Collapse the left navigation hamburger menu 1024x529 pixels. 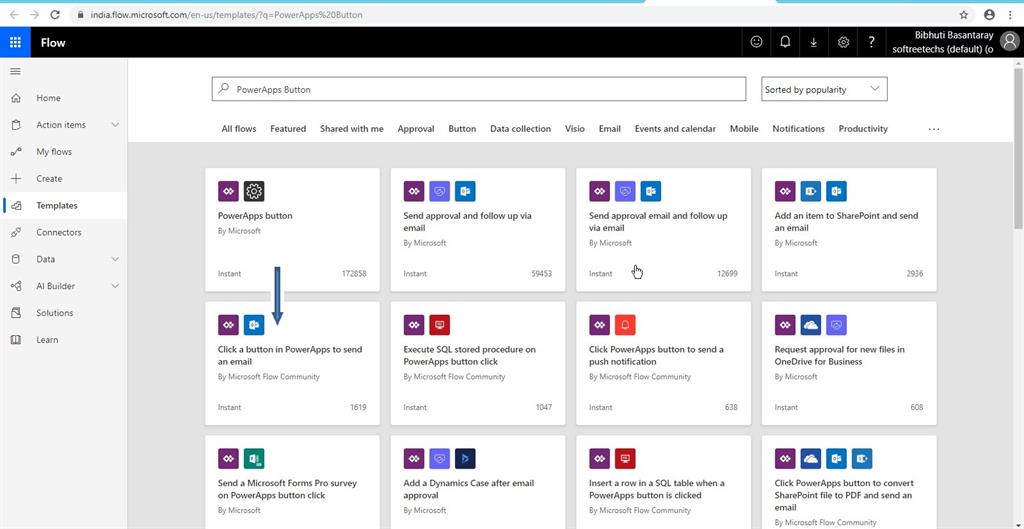(15, 71)
